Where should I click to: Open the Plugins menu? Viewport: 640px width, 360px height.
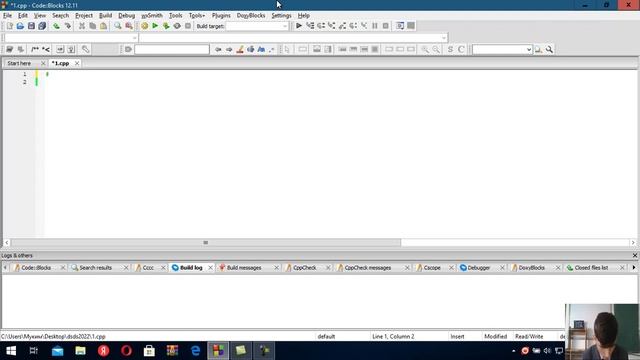coord(221,16)
